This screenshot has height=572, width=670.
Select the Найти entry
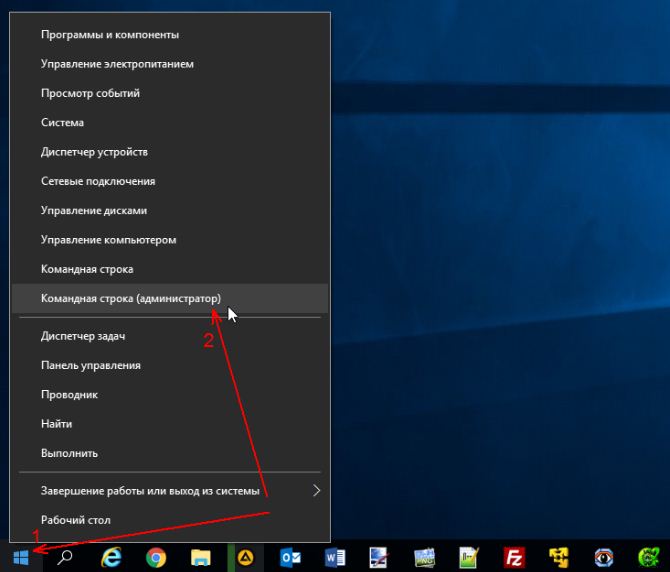pyautogui.click(x=170, y=424)
